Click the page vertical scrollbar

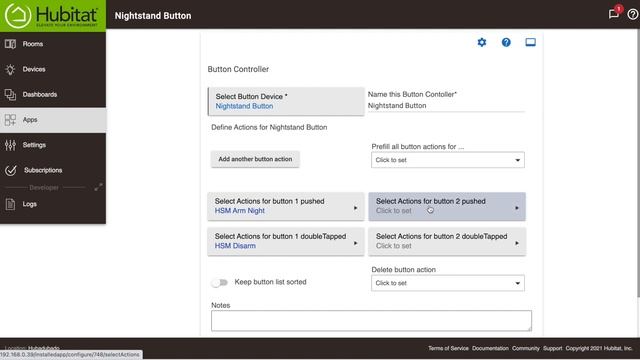pyautogui.click(x=638, y=163)
